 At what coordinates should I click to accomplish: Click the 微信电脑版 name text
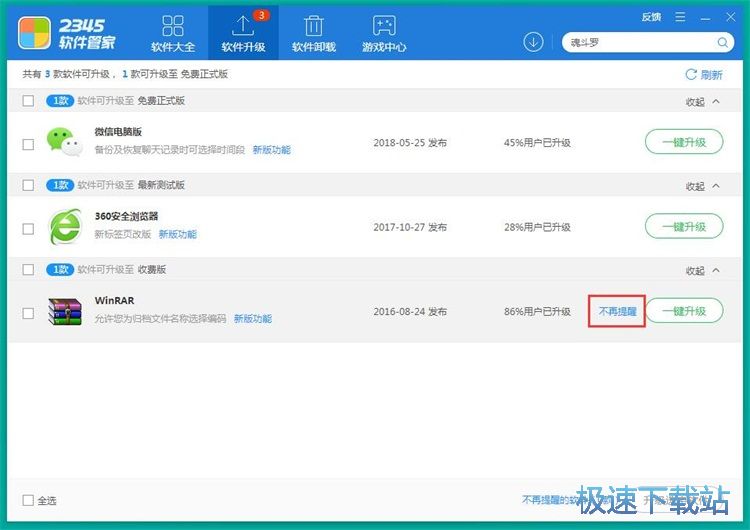pos(118,132)
